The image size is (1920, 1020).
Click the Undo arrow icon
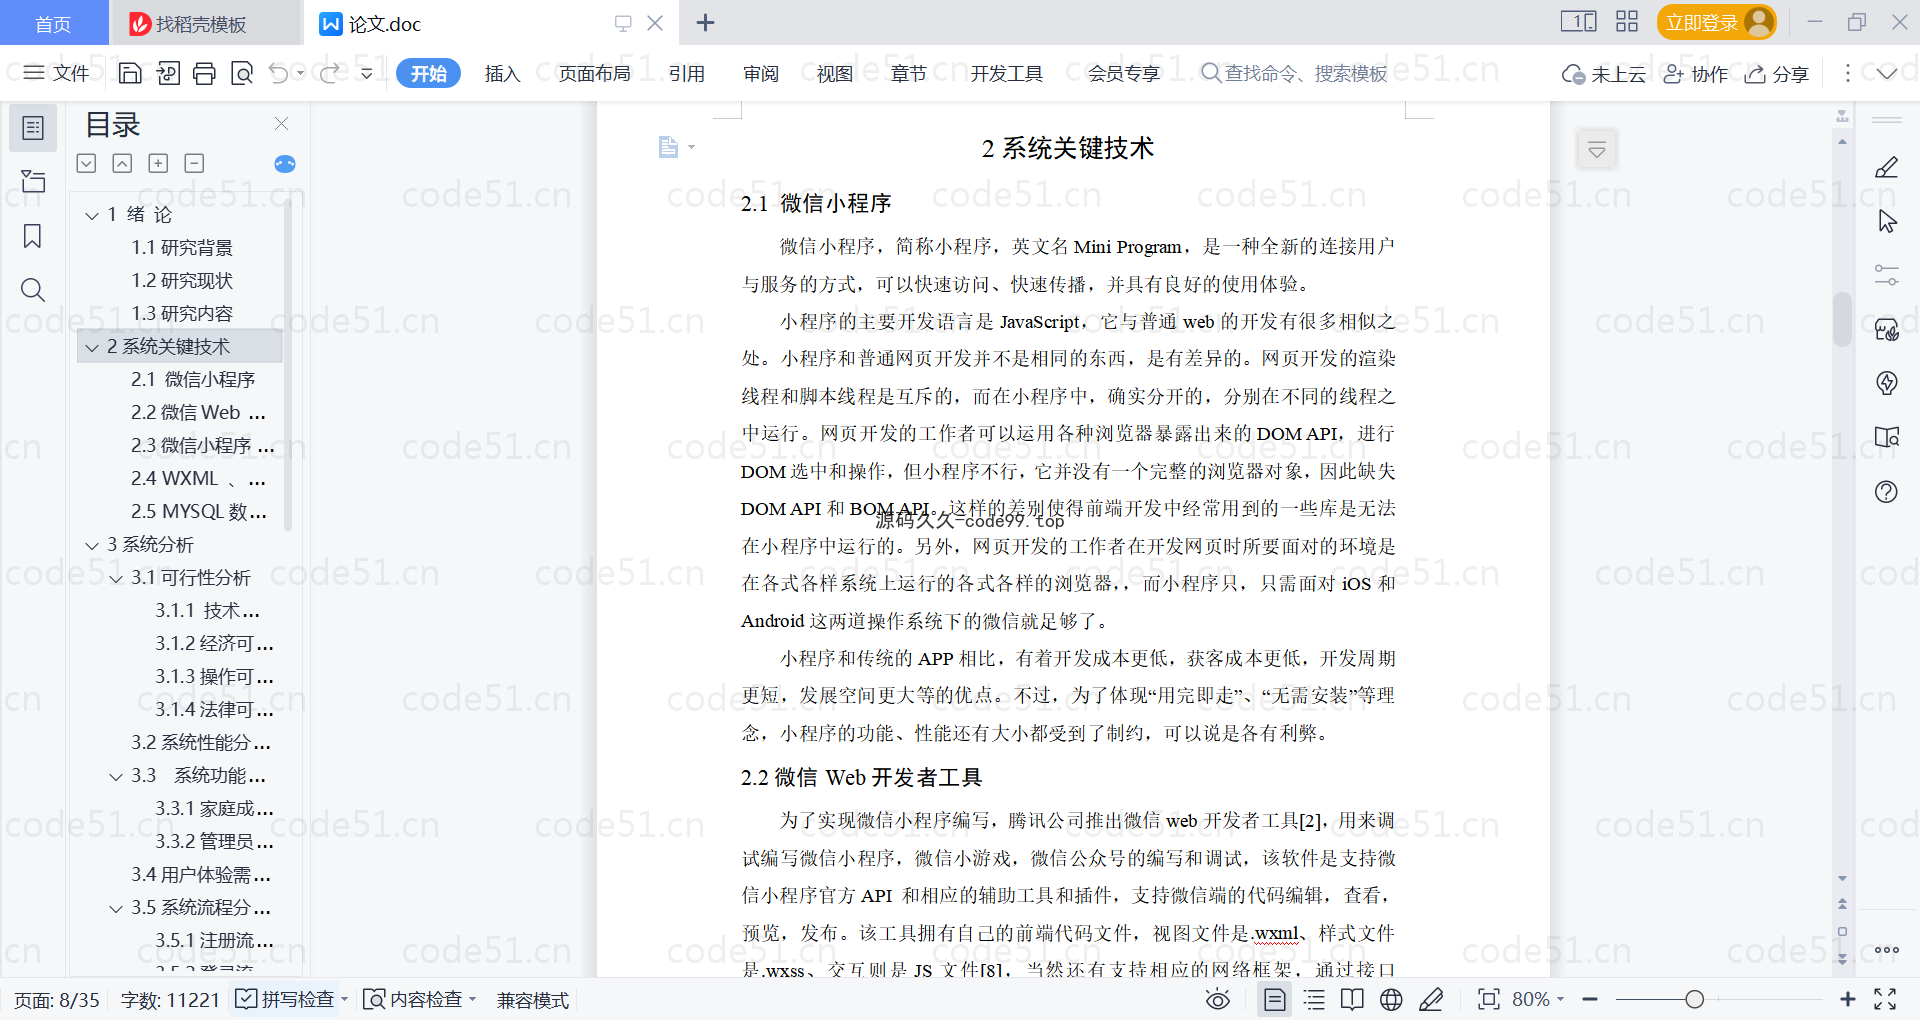coord(279,73)
